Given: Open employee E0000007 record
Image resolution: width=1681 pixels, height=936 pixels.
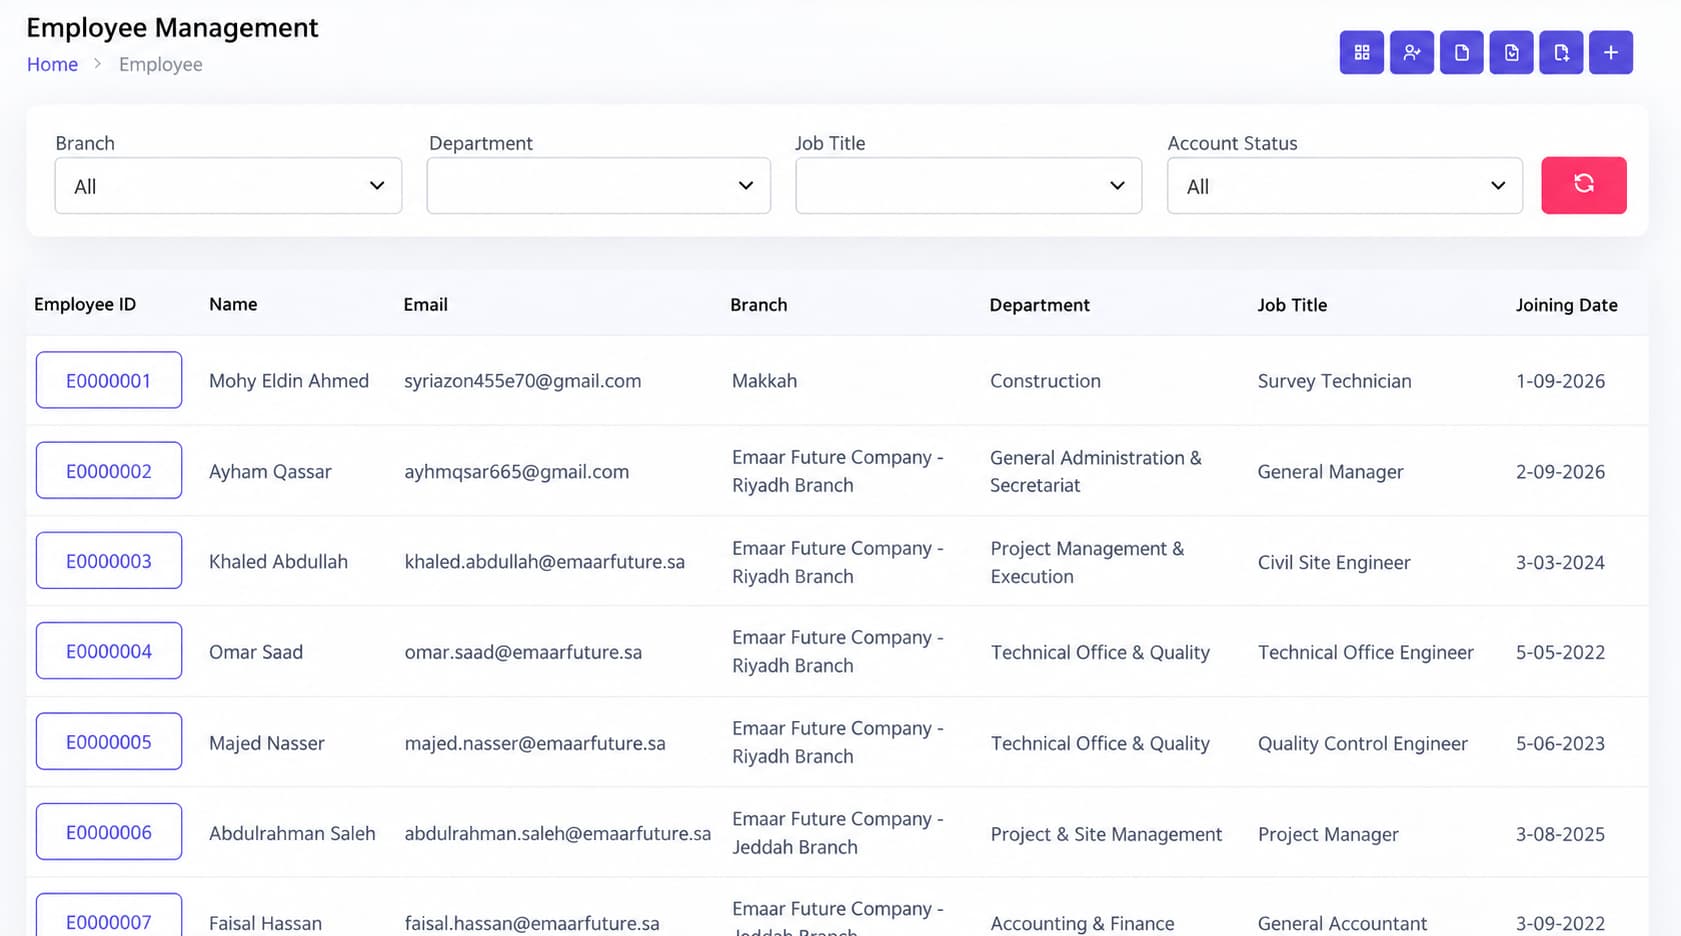Looking at the screenshot, I should click(x=109, y=917).
